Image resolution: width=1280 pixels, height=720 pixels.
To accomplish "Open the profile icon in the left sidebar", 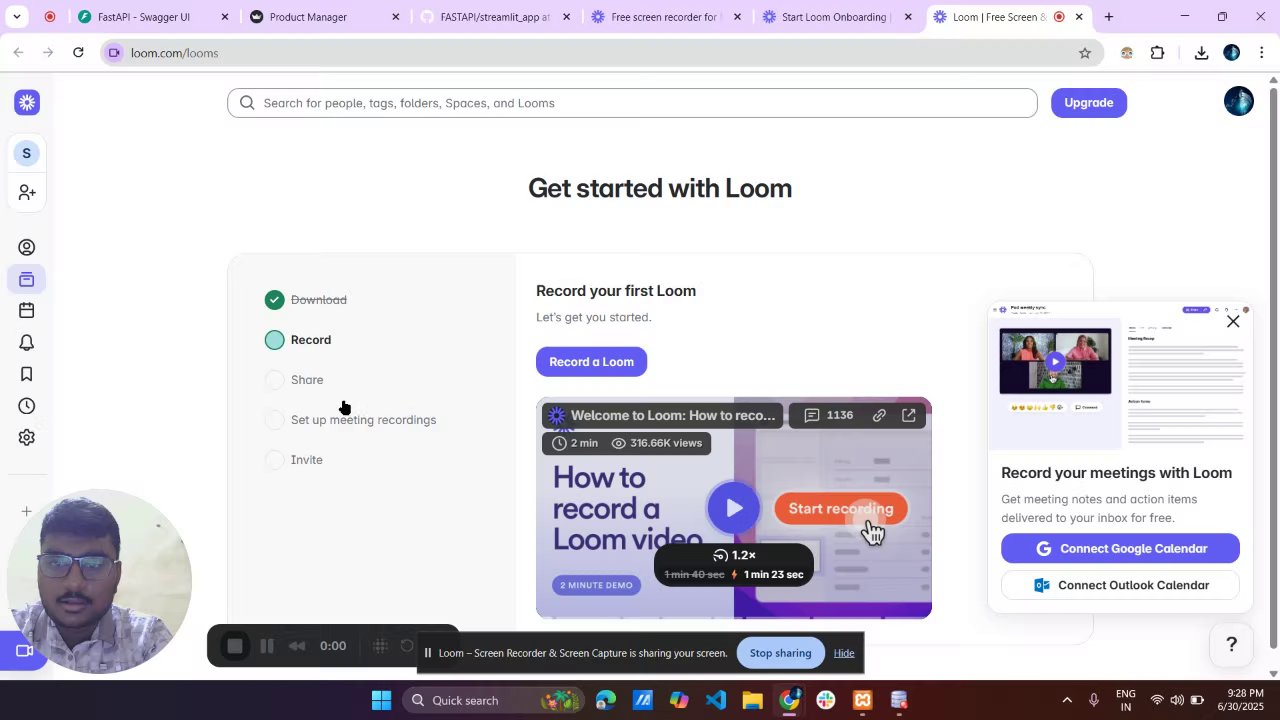I will click(27, 247).
